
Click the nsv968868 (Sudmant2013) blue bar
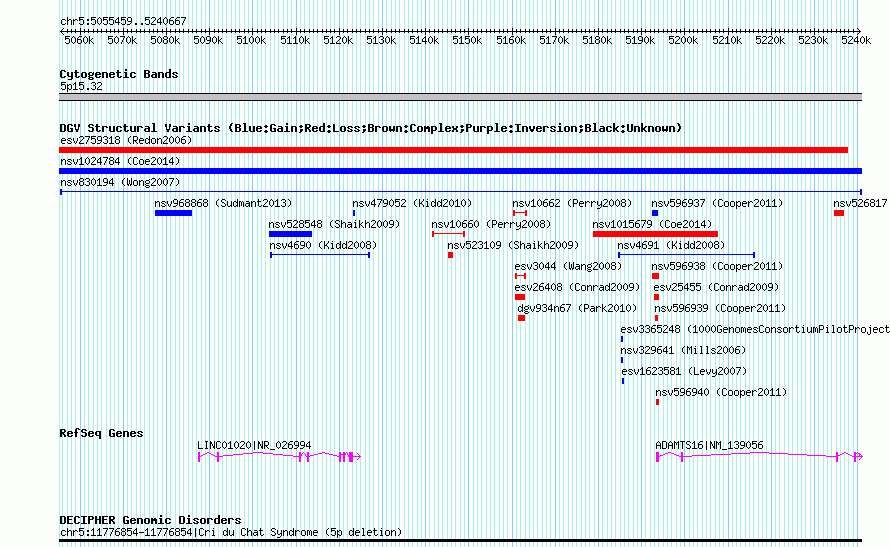(x=173, y=213)
